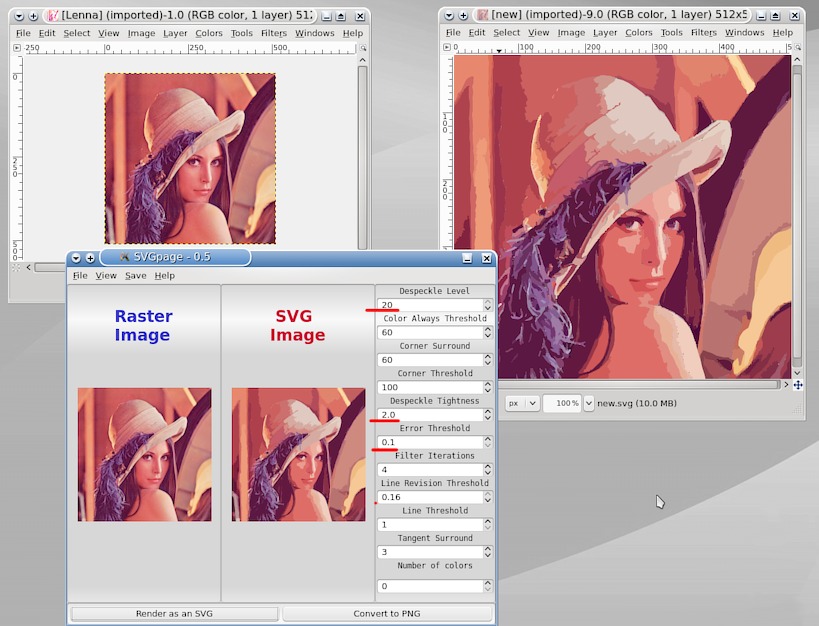The height and width of the screenshot is (626, 819).
Task: Click vertical scrollbar in new.svg window
Action: [797, 217]
